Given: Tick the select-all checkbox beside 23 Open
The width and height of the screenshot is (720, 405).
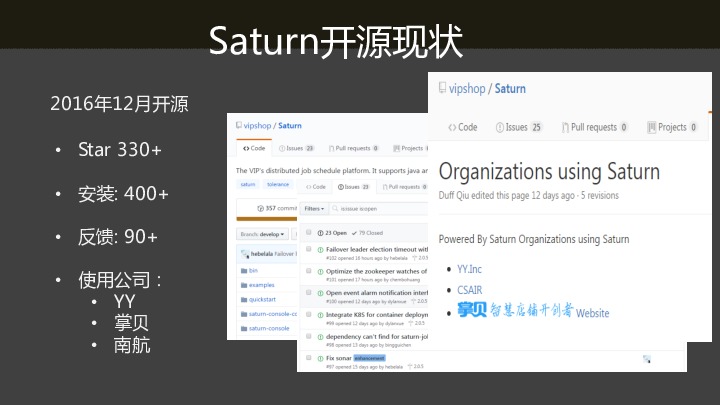Looking at the screenshot, I should (x=309, y=232).
